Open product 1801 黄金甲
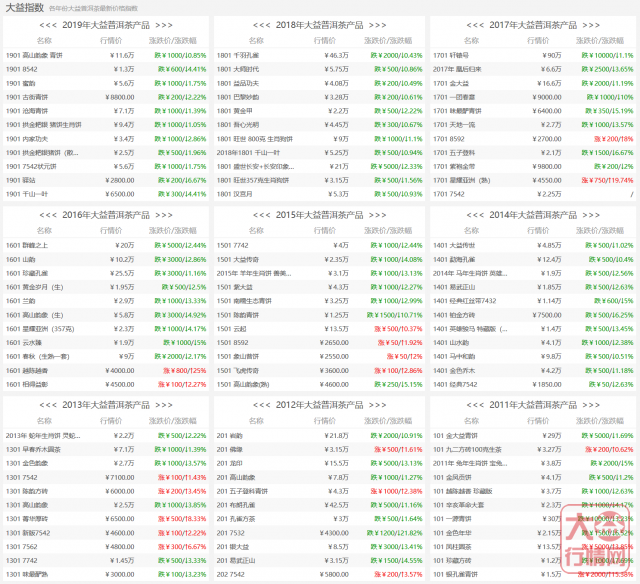 click(235, 111)
